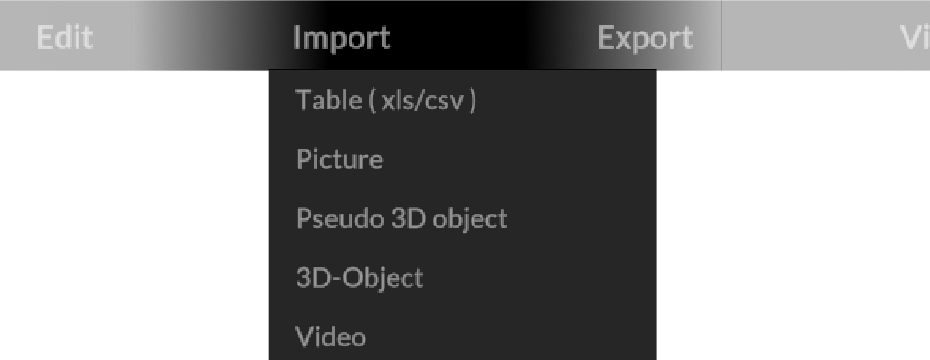This screenshot has width=930, height=360.
Task: Choose 3D-Object from Import list
Action: 463,278
